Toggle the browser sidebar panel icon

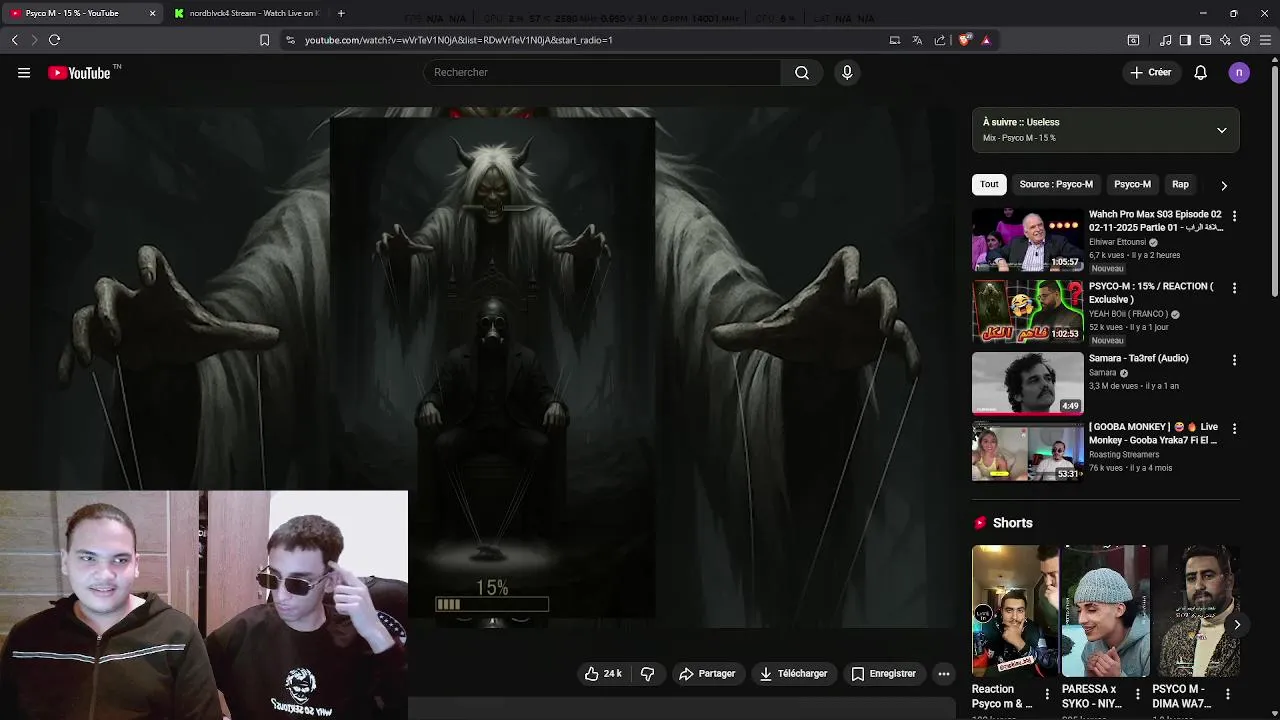1185,40
